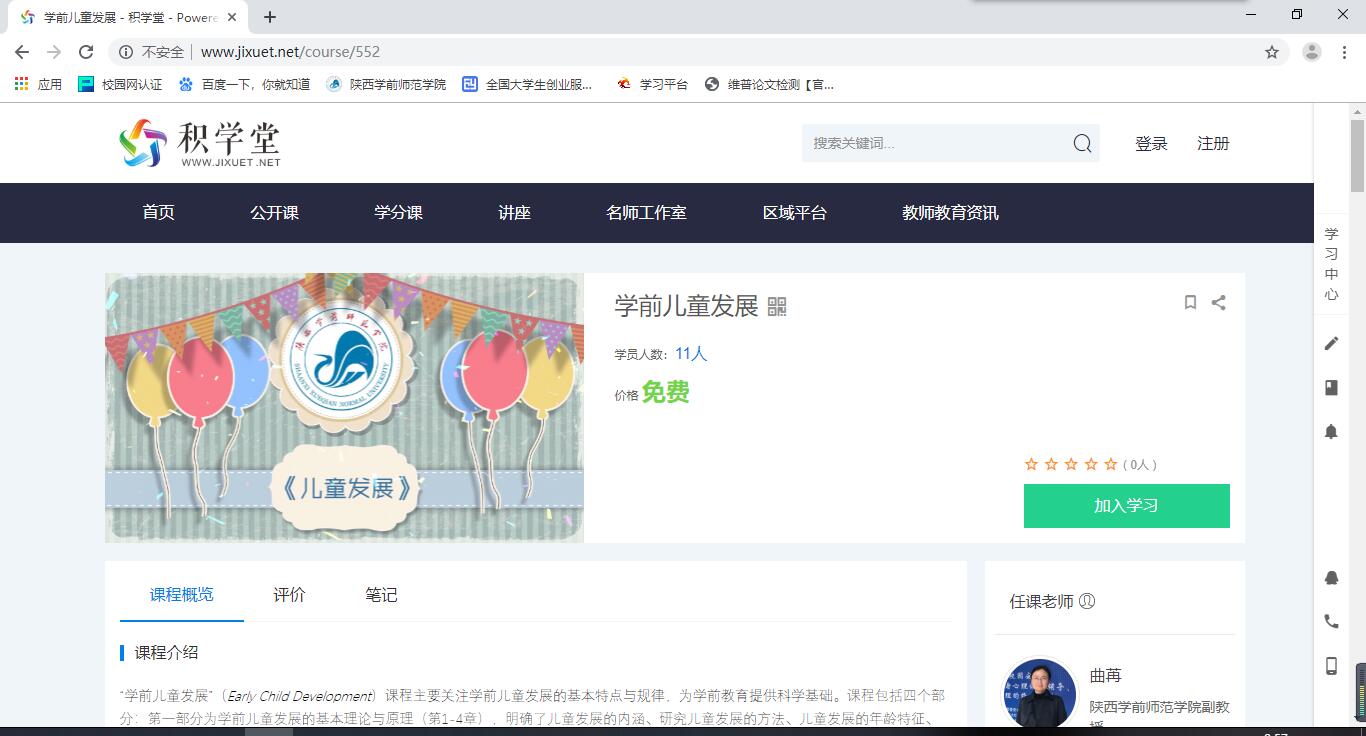Open the Chrome three-dot menu
Viewport: 1366px width, 736px height.
1344,52
